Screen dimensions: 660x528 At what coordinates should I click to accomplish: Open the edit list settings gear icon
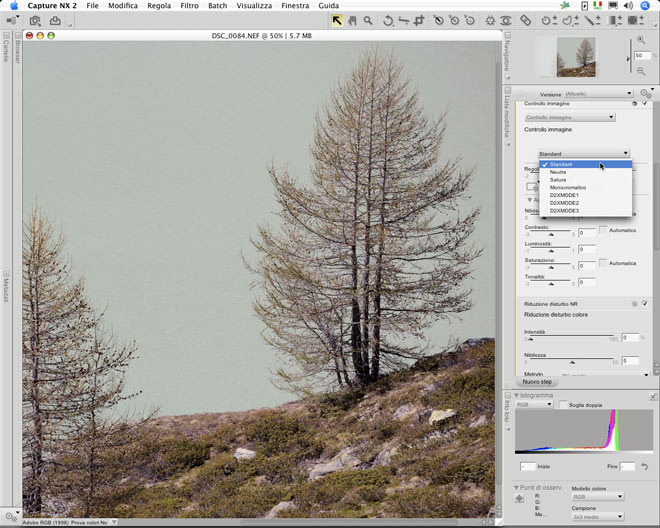coord(646,93)
